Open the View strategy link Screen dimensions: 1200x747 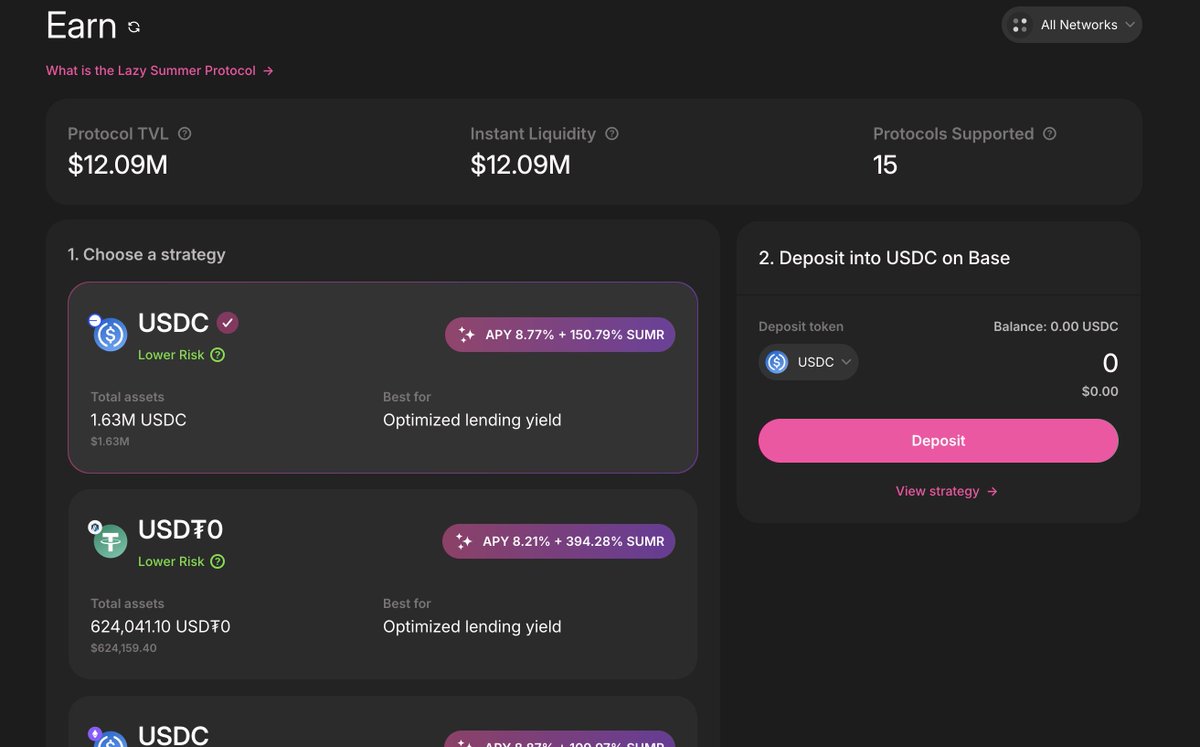pyautogui.click(x=947, y=491)
